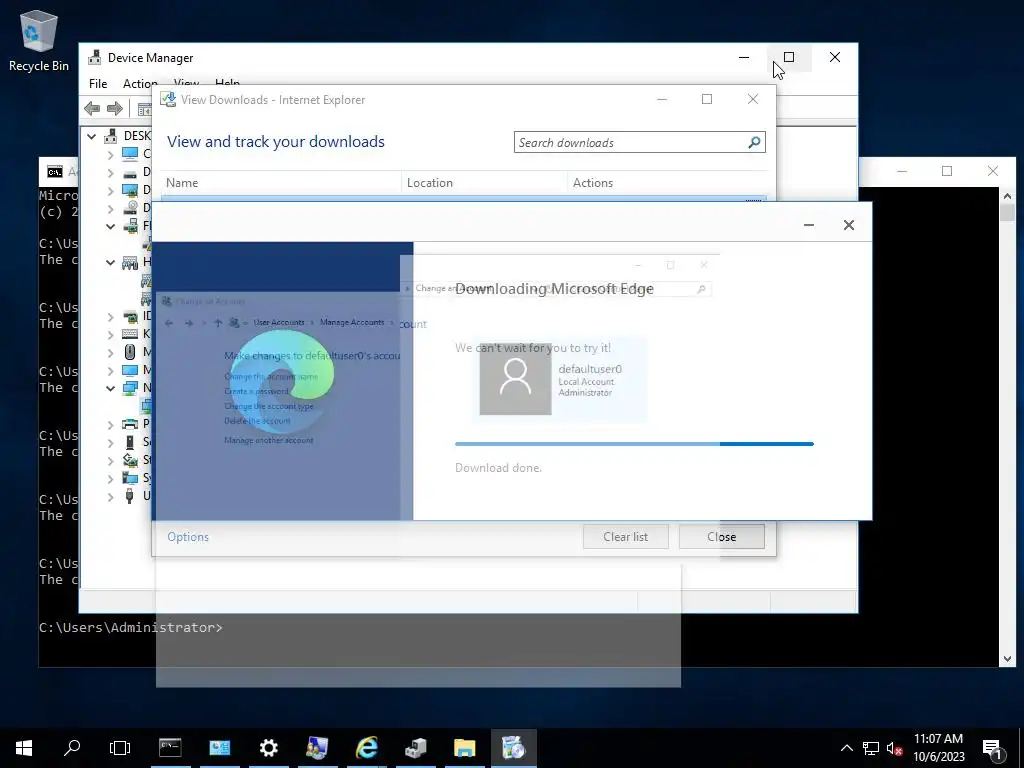The width and height of the screenshot is (1024, 768).
Task: Select the keyboard category icon in Device Manager
Action: tap(130, 334)
